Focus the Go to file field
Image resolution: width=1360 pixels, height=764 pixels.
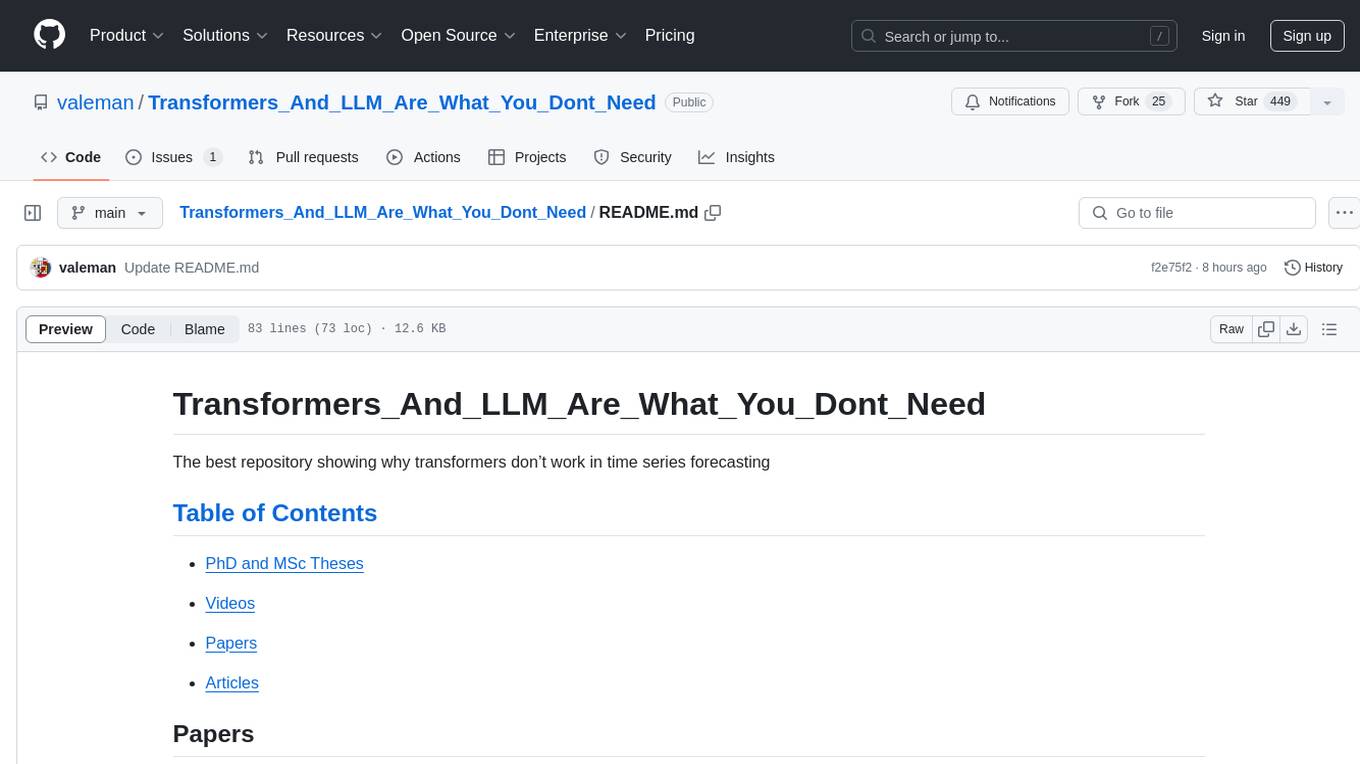[x=1197, y=213]
